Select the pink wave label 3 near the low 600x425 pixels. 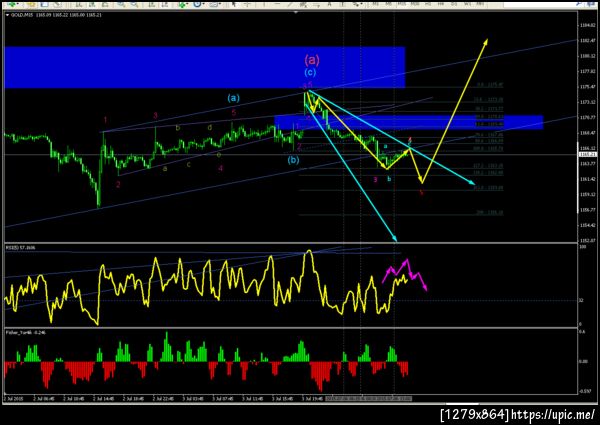pos(375,179)
